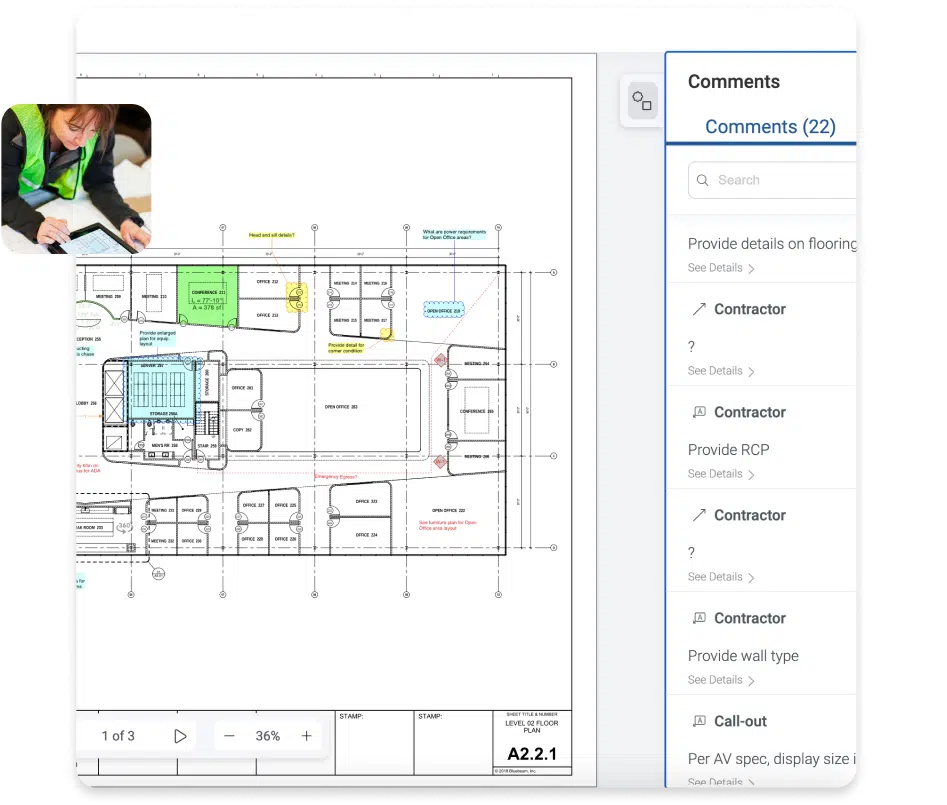This screenshot has height=805, width=947.
Task: Click text box icon above Provide RCP
Action: click(x=699, y=413)
